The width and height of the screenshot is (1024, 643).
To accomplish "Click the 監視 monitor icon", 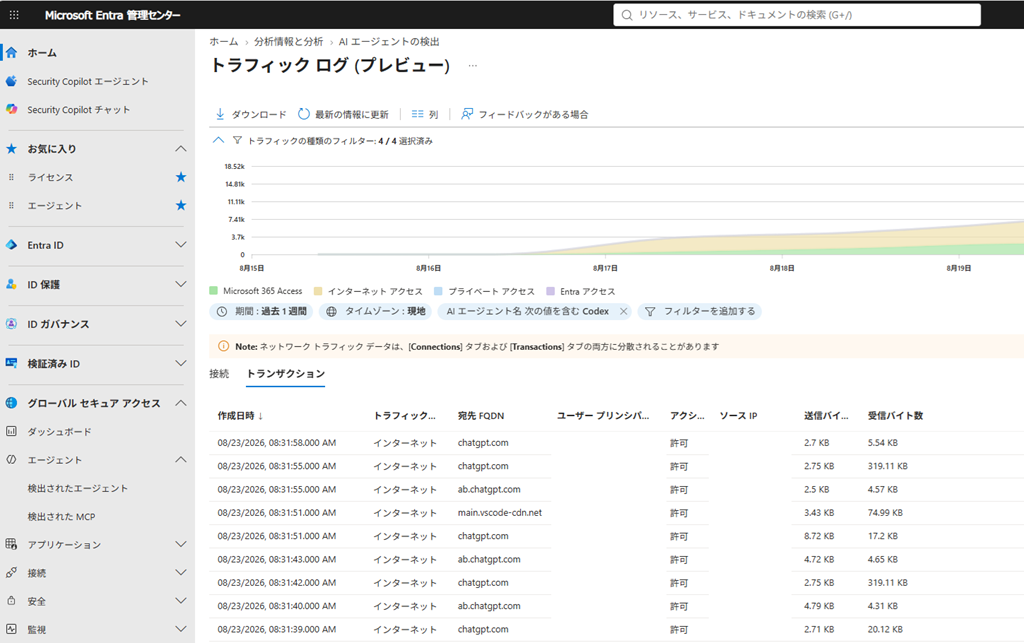I will pyautogui.click(x=11, y=629).
